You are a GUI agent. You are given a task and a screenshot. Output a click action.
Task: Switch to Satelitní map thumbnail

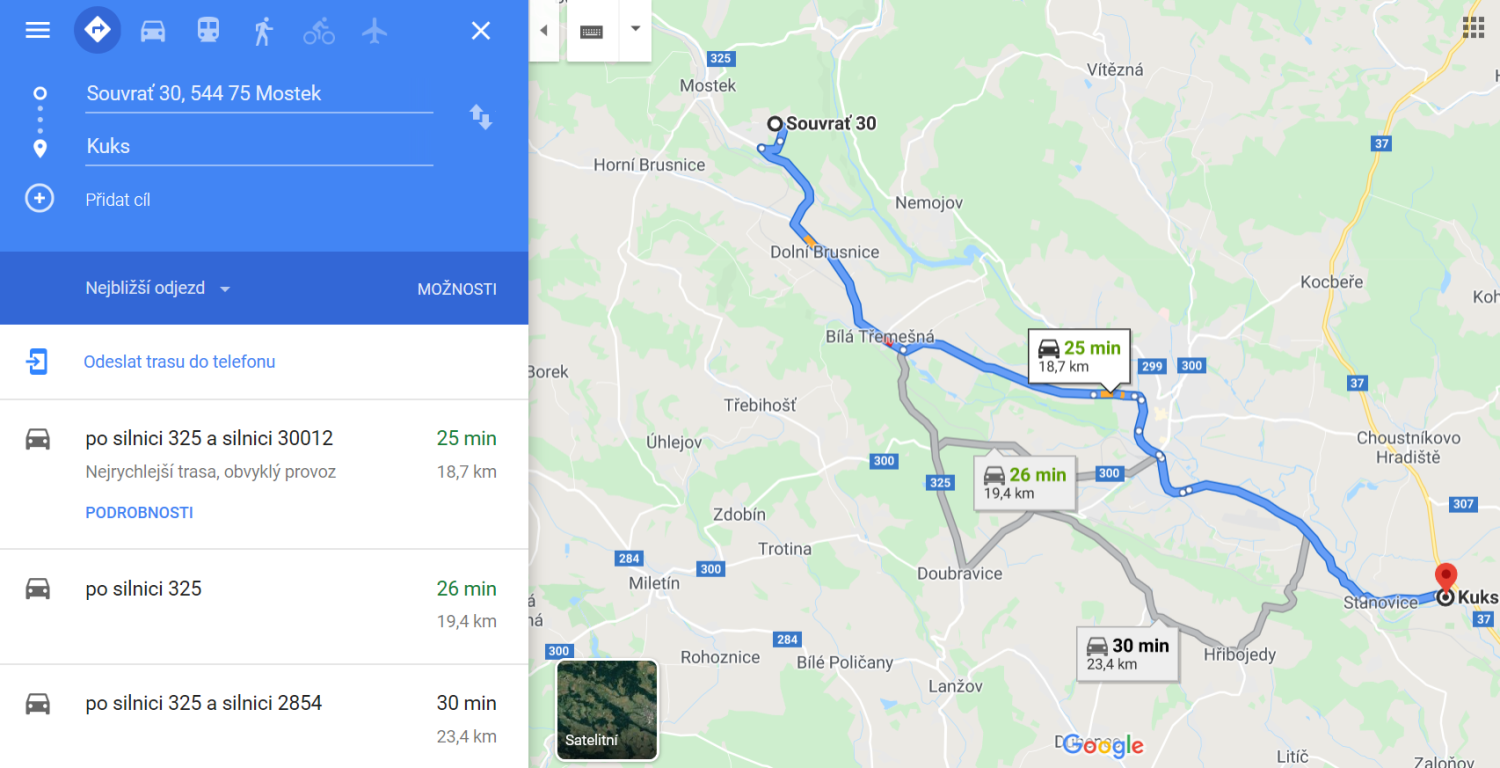(x=607, y=710)
